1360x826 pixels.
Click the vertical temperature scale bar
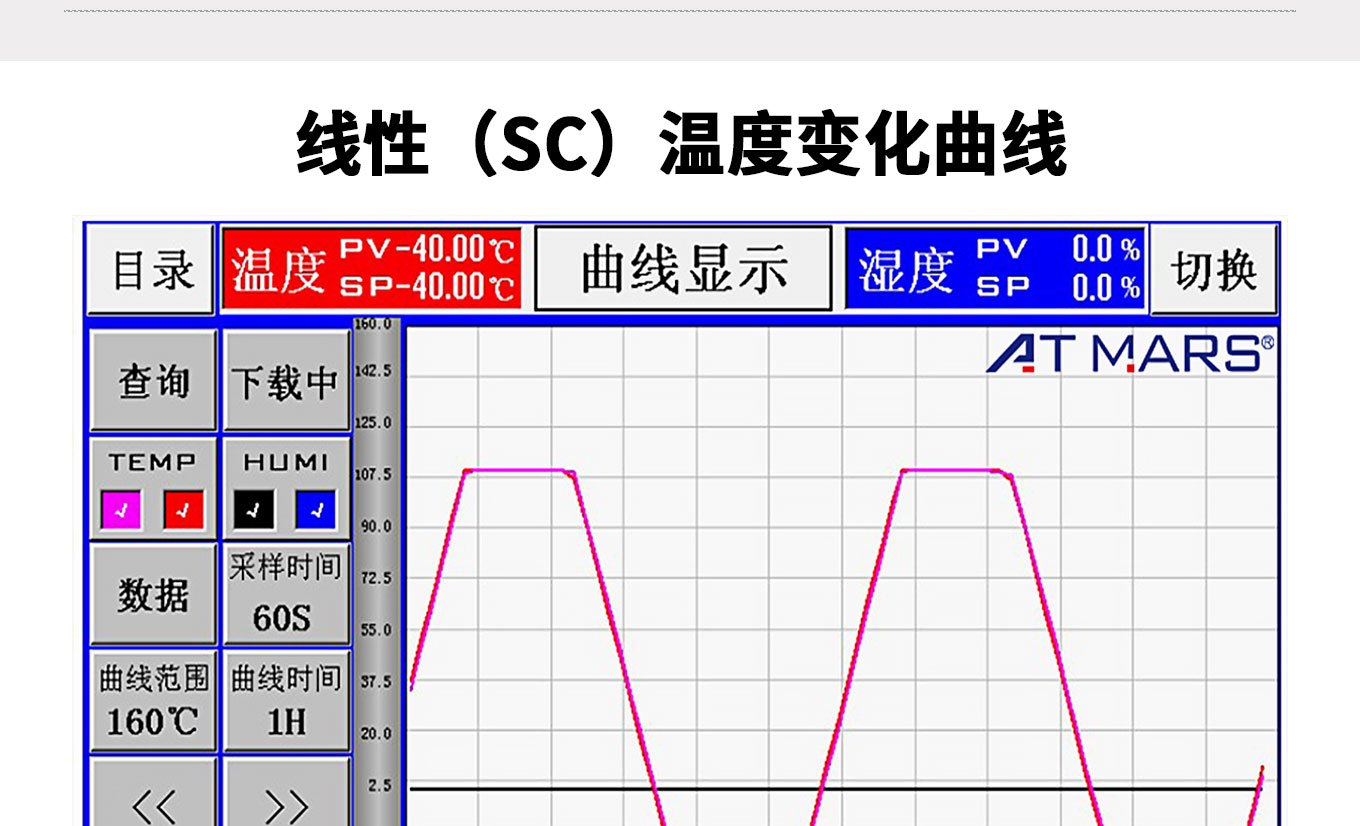378,570
